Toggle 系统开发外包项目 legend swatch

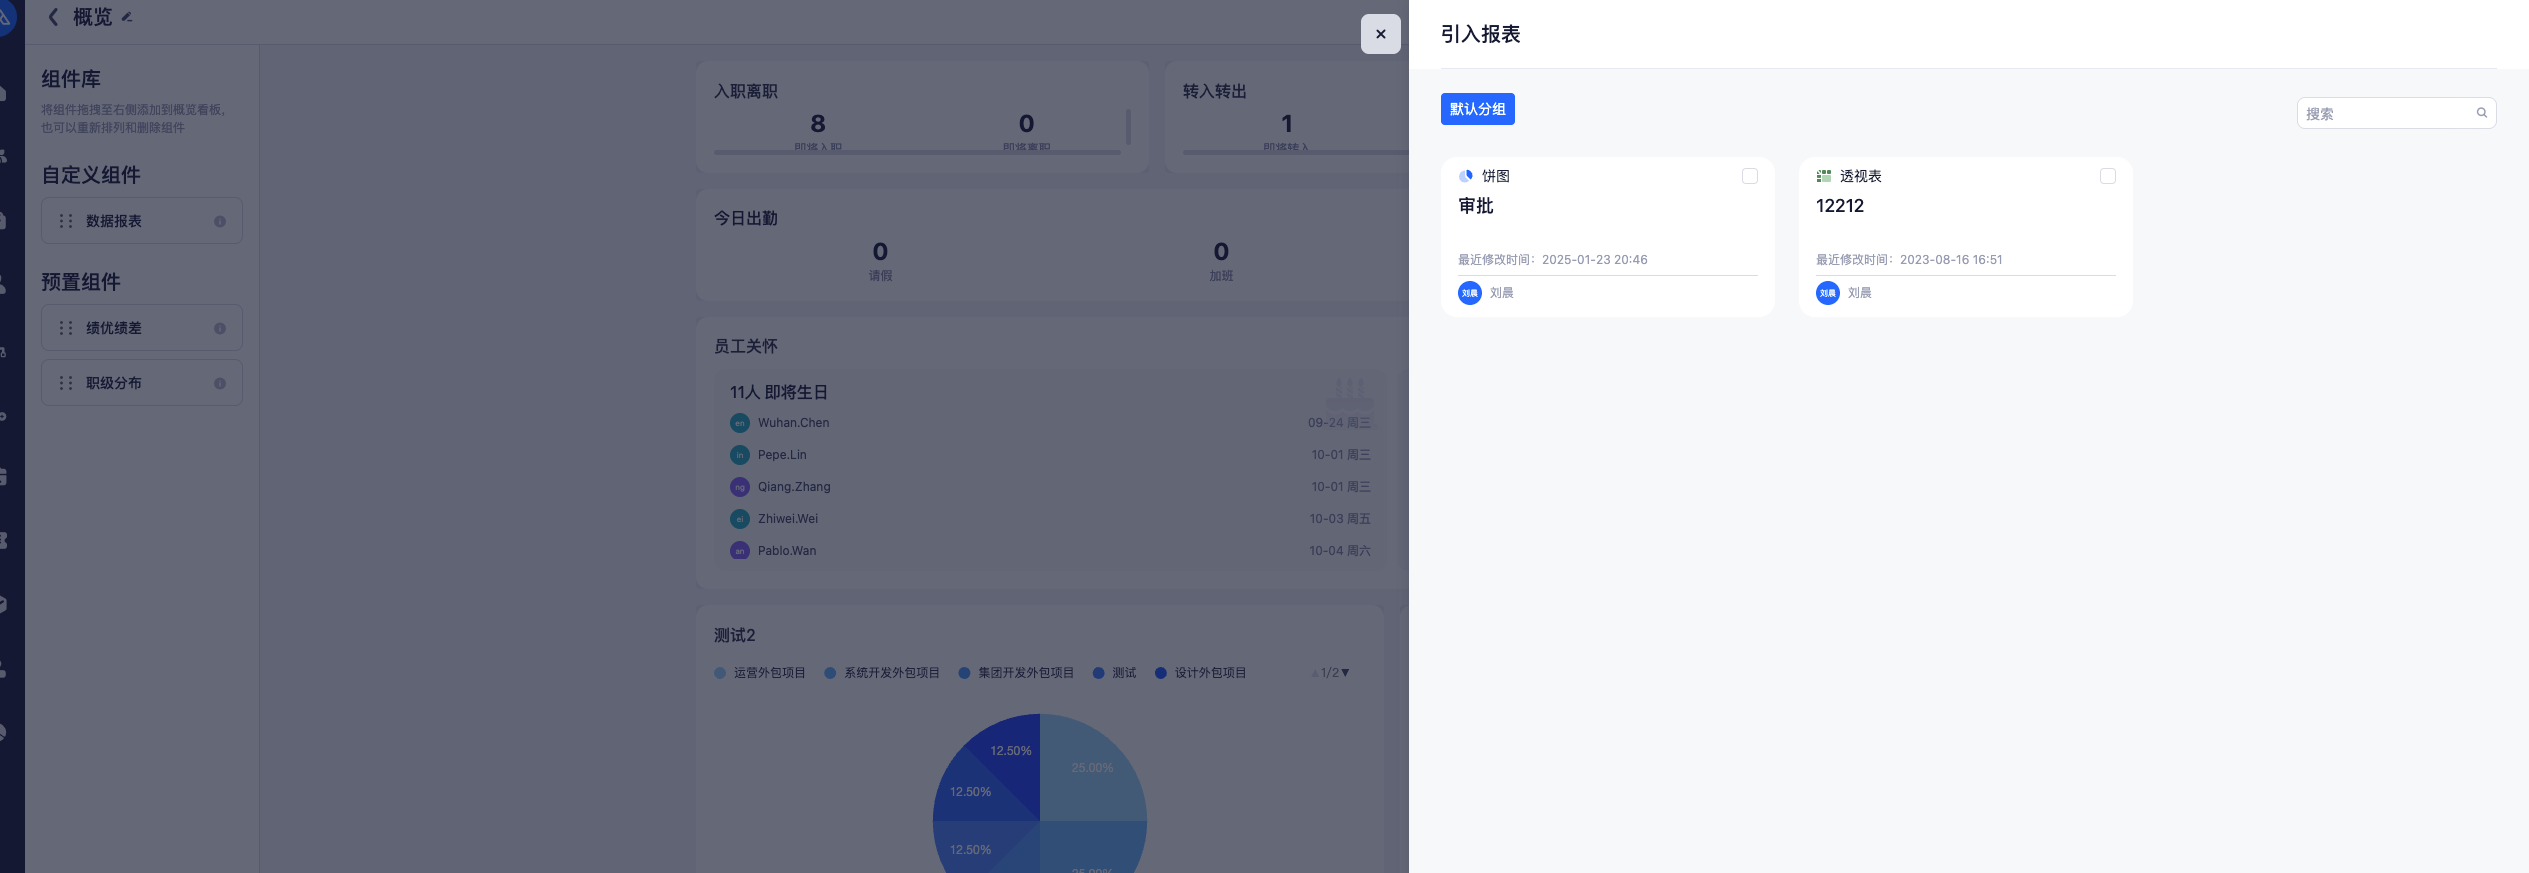coord(830,673)
